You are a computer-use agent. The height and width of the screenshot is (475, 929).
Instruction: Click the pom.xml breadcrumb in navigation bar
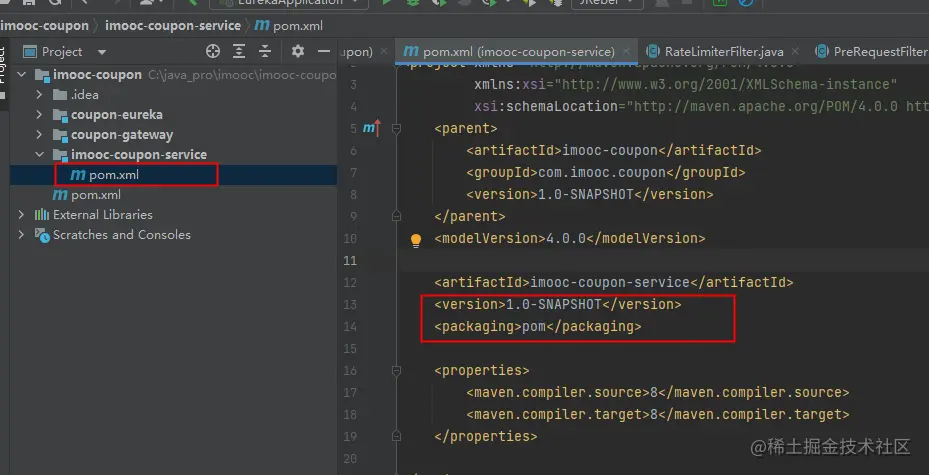pyautogui.click(x=289, y=26)
